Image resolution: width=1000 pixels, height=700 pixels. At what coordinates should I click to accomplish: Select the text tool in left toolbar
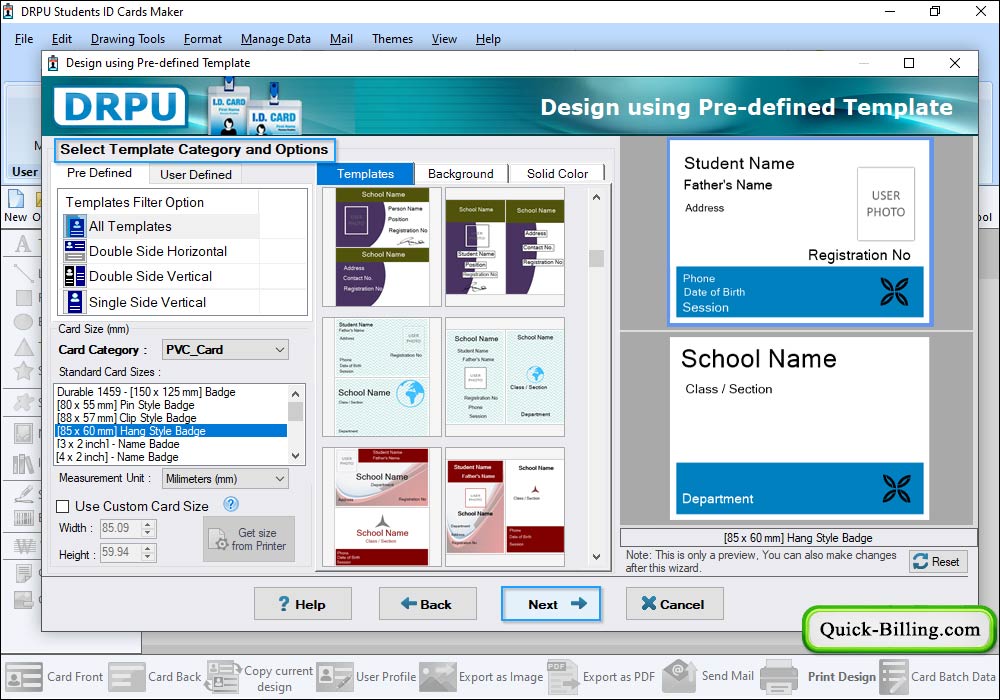[x=23, y=244]
